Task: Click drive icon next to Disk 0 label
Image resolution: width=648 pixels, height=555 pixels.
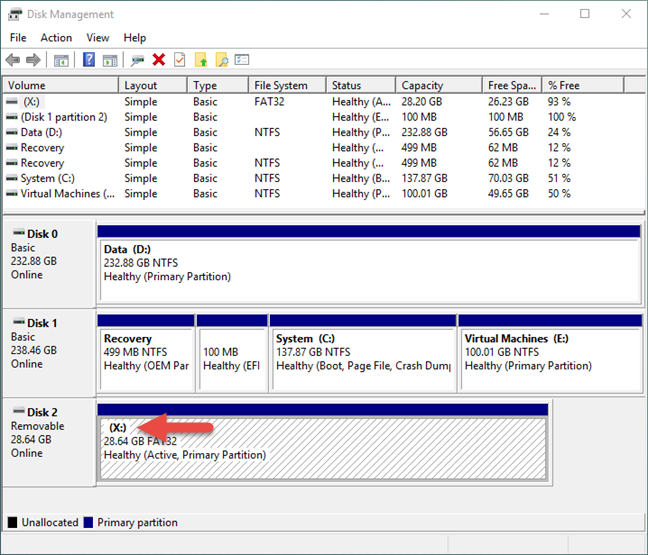Action: pyautogui.click(x=19, y=232)
